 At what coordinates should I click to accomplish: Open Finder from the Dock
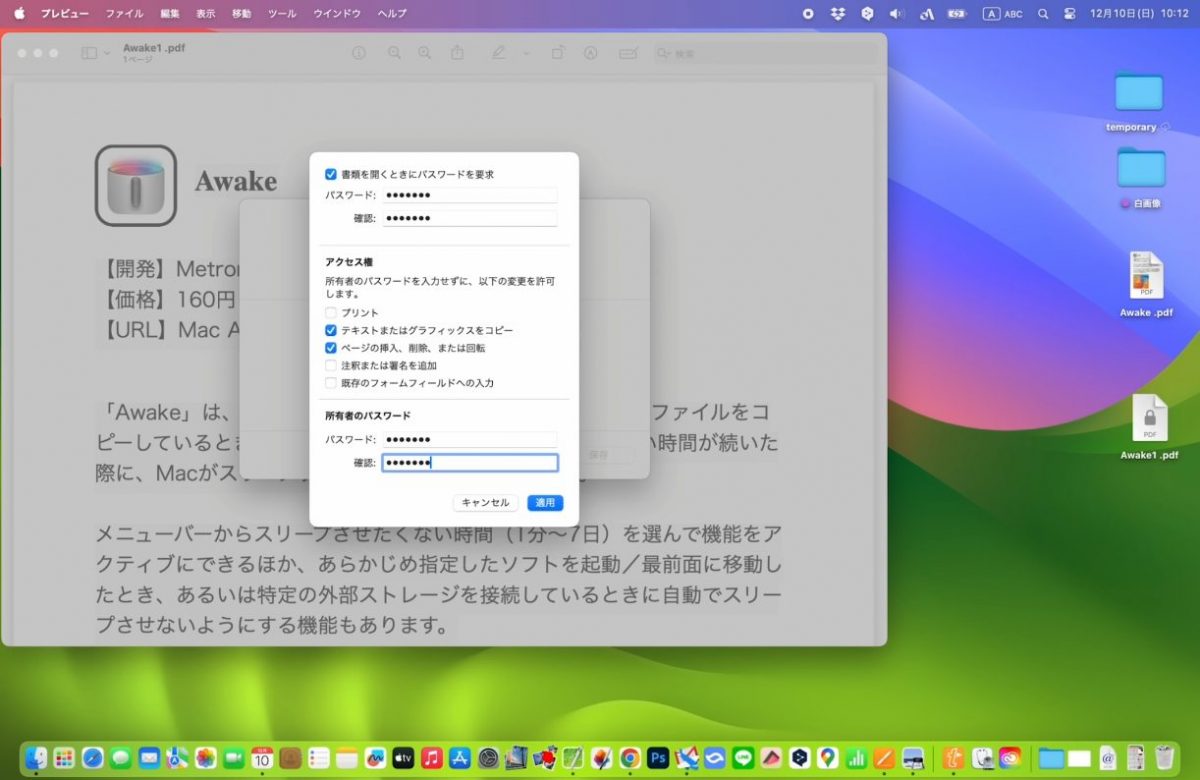36,758
